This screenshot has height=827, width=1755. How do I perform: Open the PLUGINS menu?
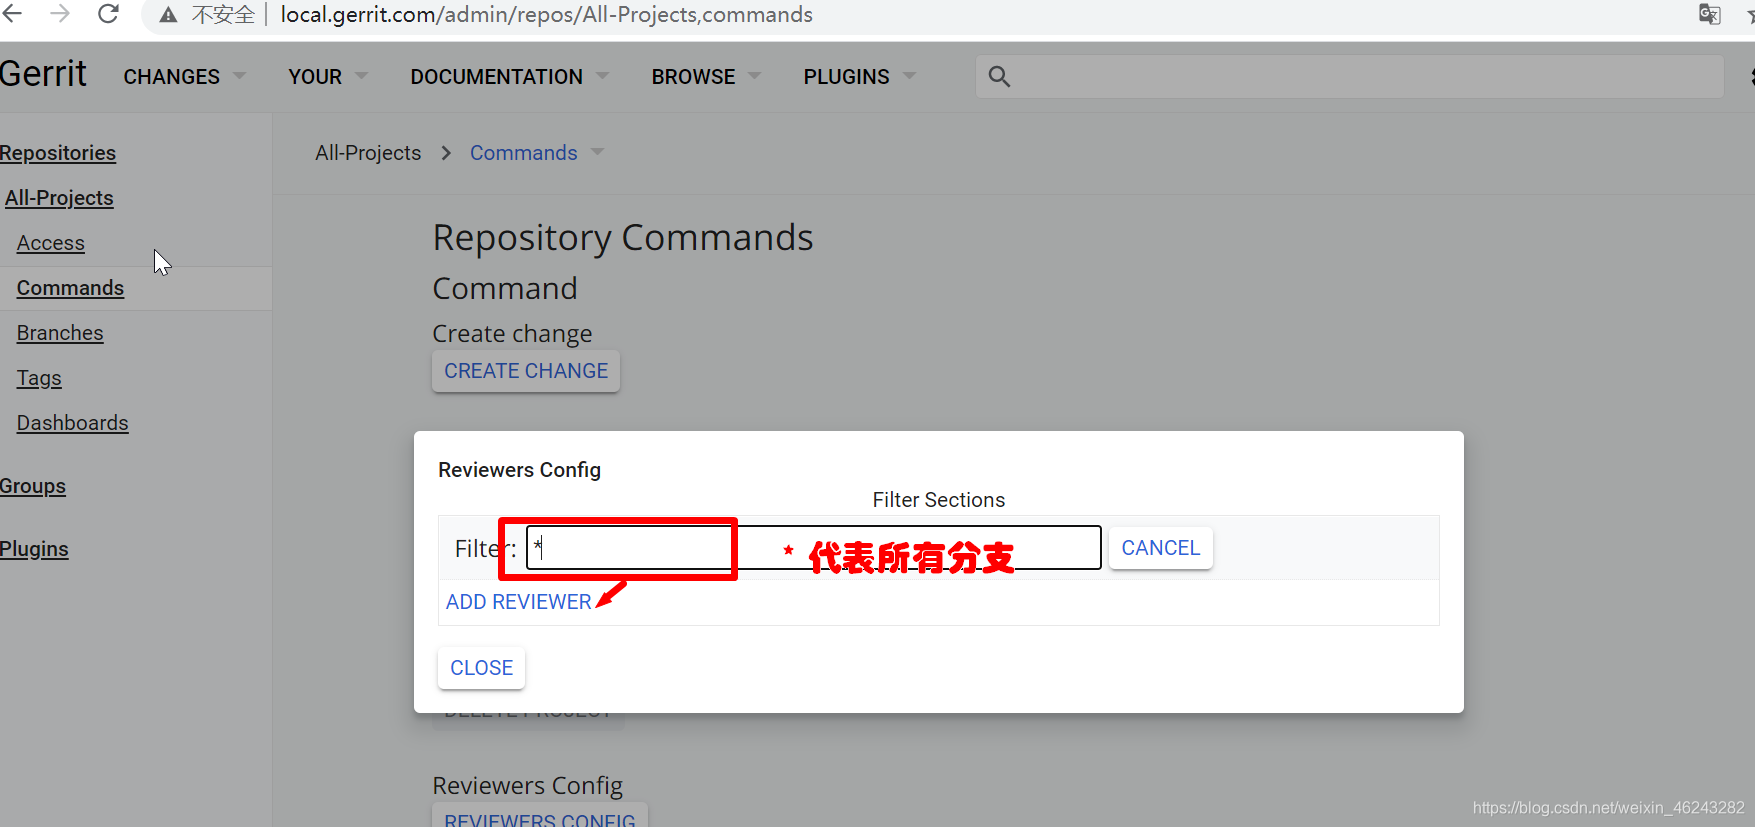(846, 77)
